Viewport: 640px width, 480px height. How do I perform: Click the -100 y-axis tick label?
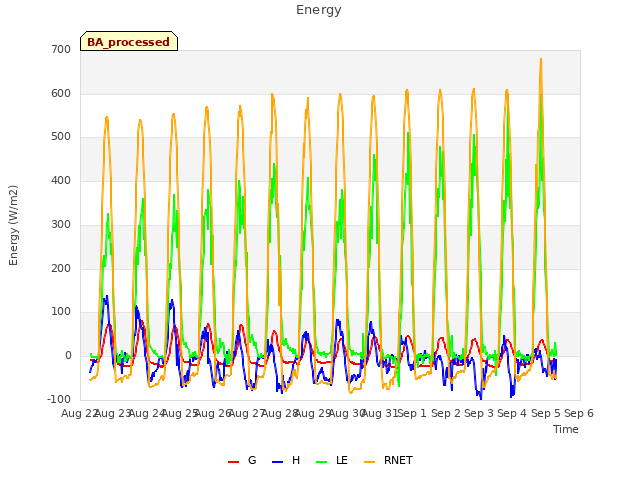coord(59,399)
